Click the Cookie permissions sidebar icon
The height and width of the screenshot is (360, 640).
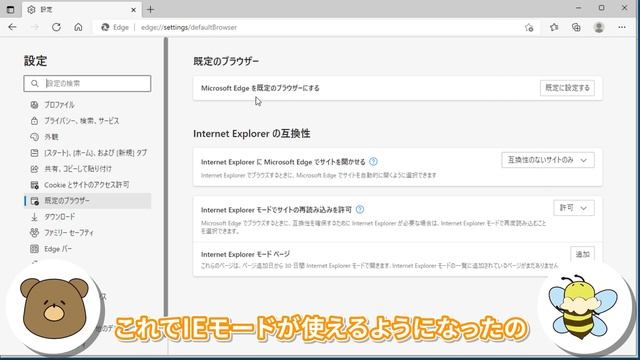tap(34, 185)
